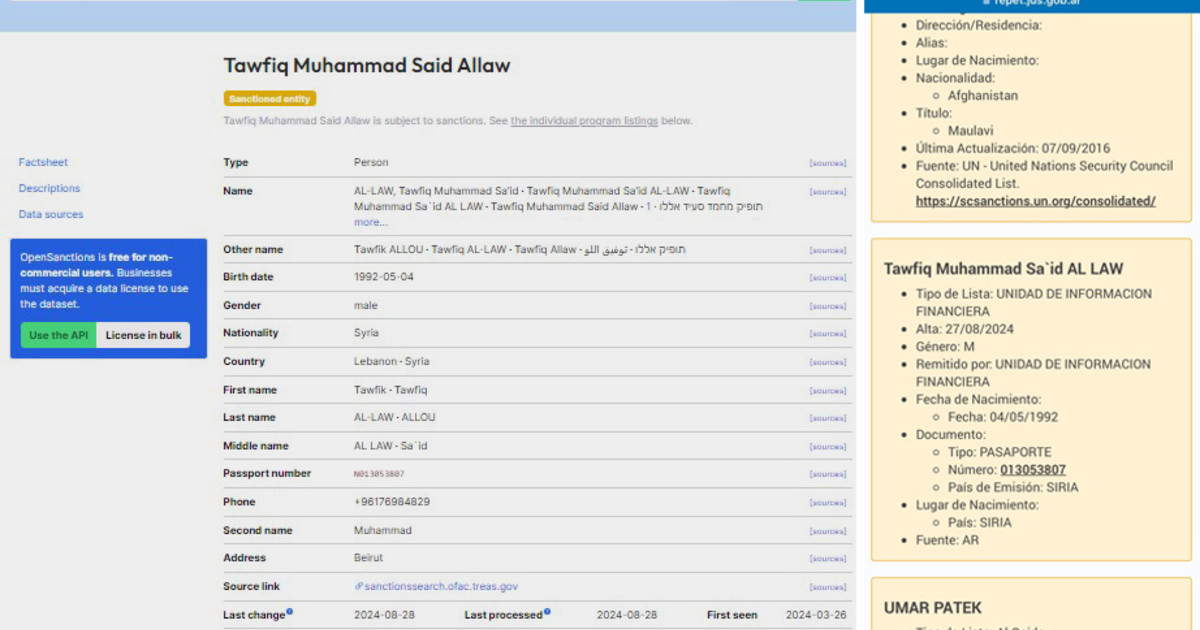Image resolution: width=1200 pixels, height=630 pixels.
Task: View sources for the Phone row
Action: click(827, 503)
